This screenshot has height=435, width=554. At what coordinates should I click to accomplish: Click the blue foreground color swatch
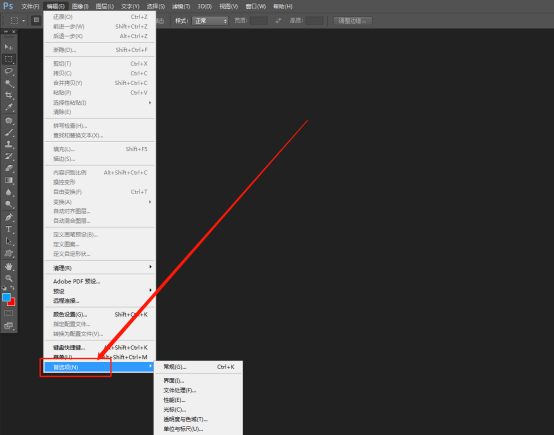click(6, 297)
